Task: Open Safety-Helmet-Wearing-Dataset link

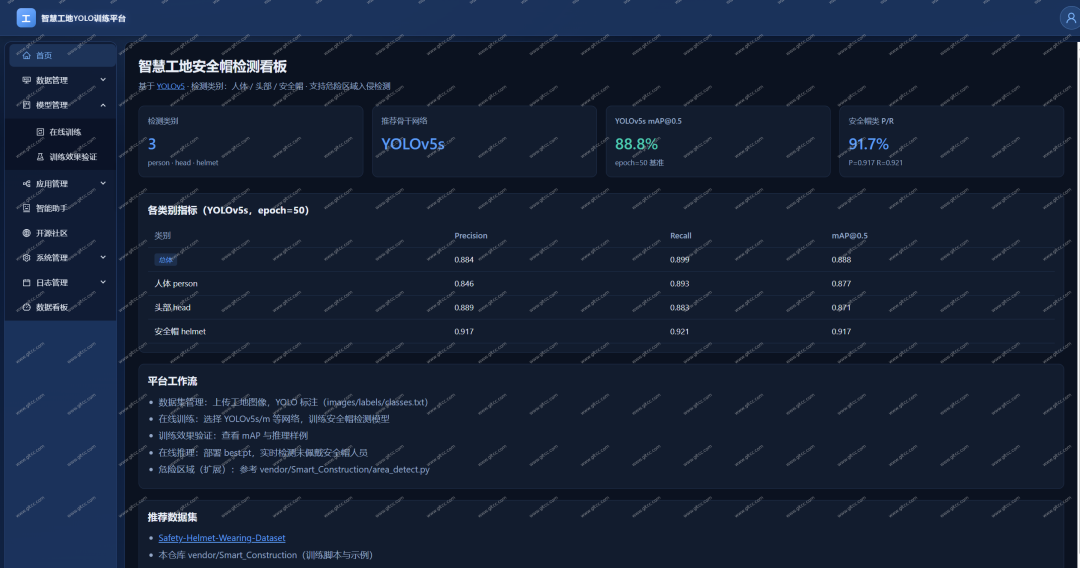Action: pos(222,538)
